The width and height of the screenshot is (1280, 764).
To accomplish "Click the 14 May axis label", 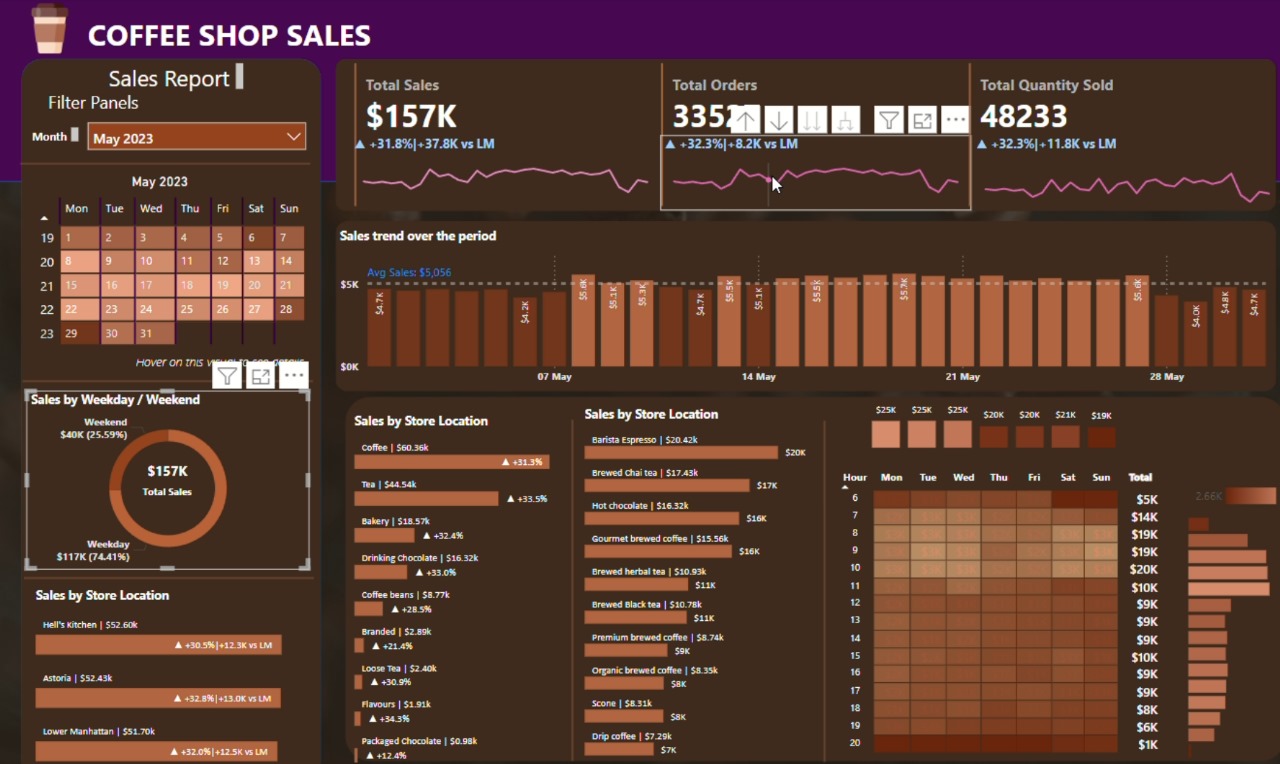I will (759, 377).
